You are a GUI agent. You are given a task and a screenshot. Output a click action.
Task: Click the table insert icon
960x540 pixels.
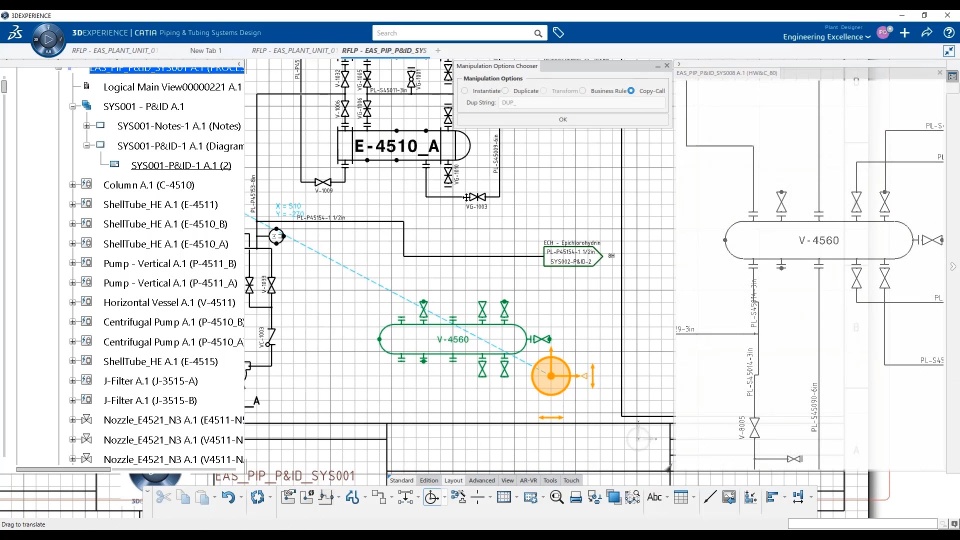pos(681,497)
